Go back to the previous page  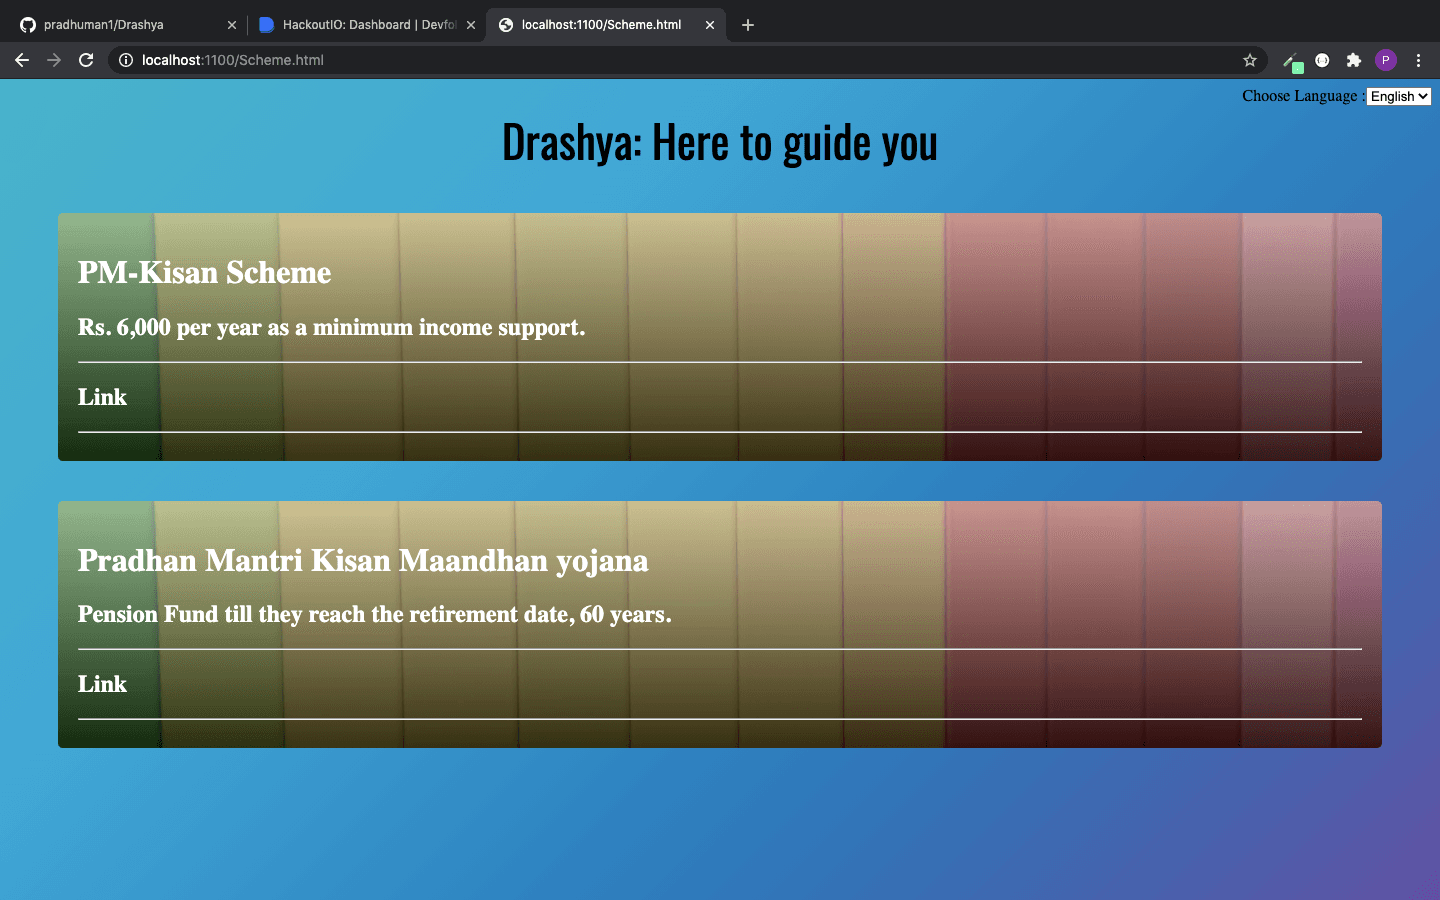point(22,60)
